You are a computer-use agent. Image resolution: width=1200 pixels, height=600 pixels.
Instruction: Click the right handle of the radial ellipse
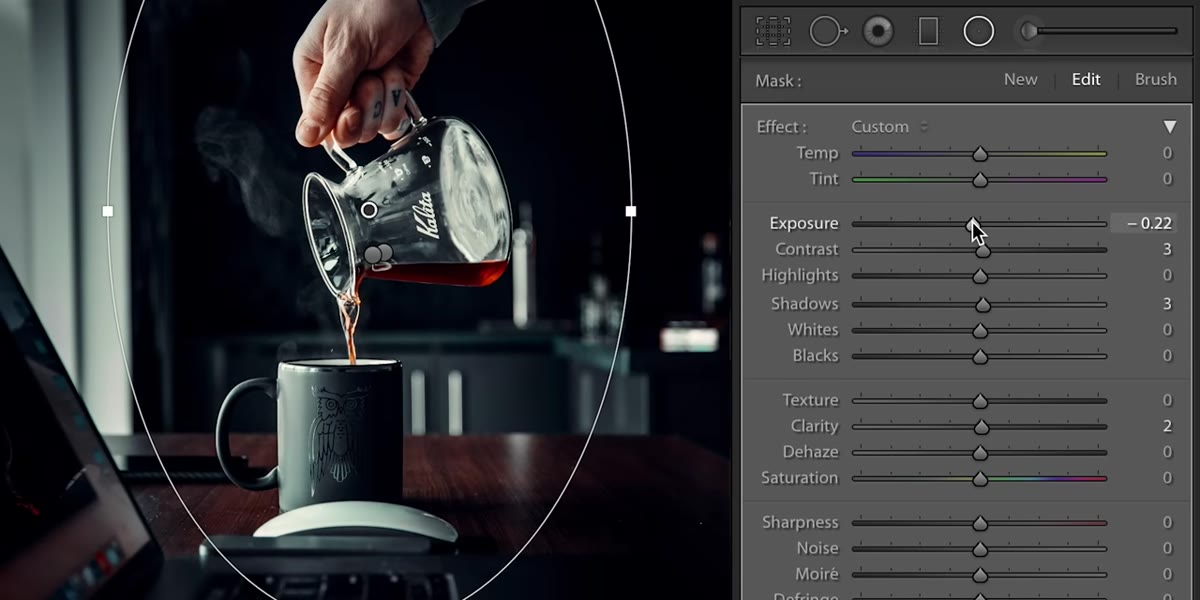coord(630,211)
